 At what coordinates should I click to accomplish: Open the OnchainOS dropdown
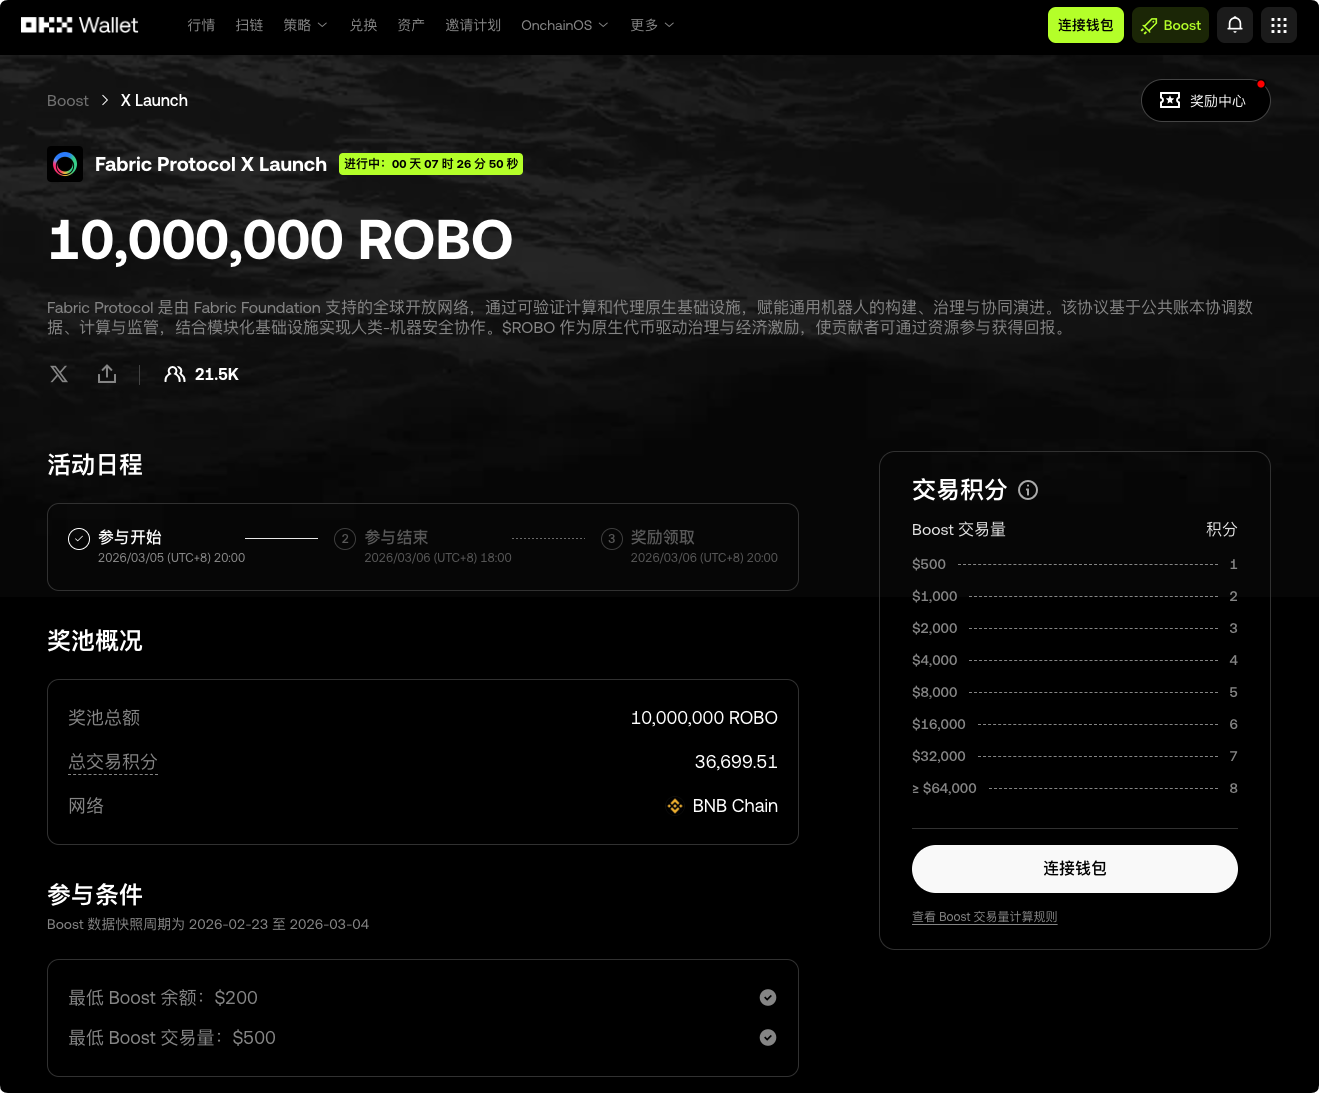[x=564, y=25]
